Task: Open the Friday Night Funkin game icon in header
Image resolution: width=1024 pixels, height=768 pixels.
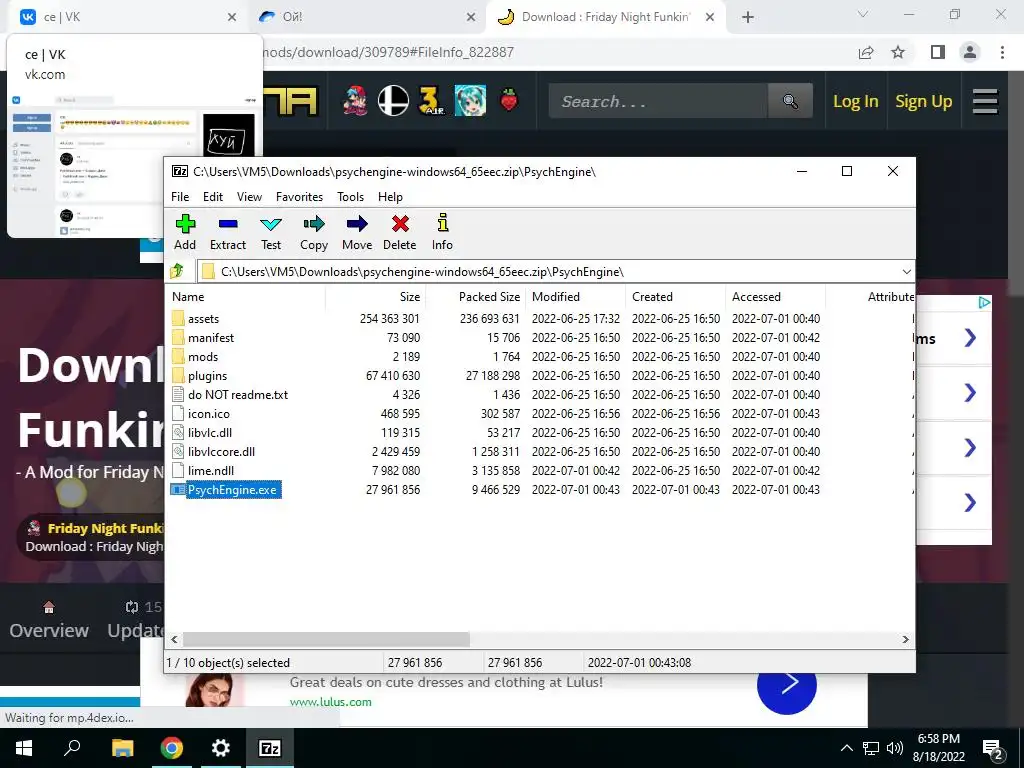Action: tap(355, 101)
